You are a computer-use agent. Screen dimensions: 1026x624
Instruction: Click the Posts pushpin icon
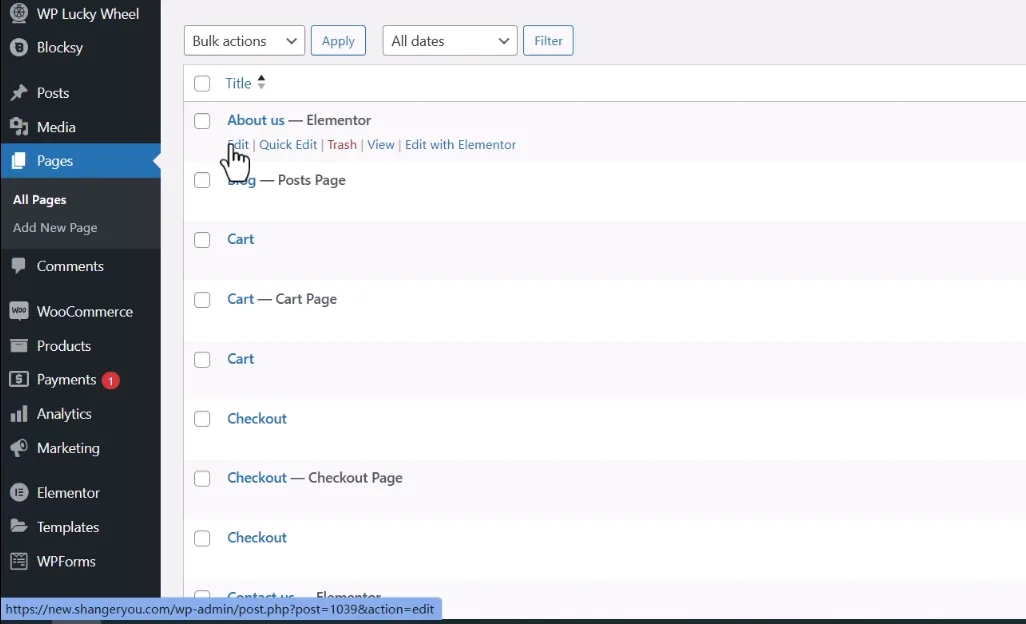19,93
